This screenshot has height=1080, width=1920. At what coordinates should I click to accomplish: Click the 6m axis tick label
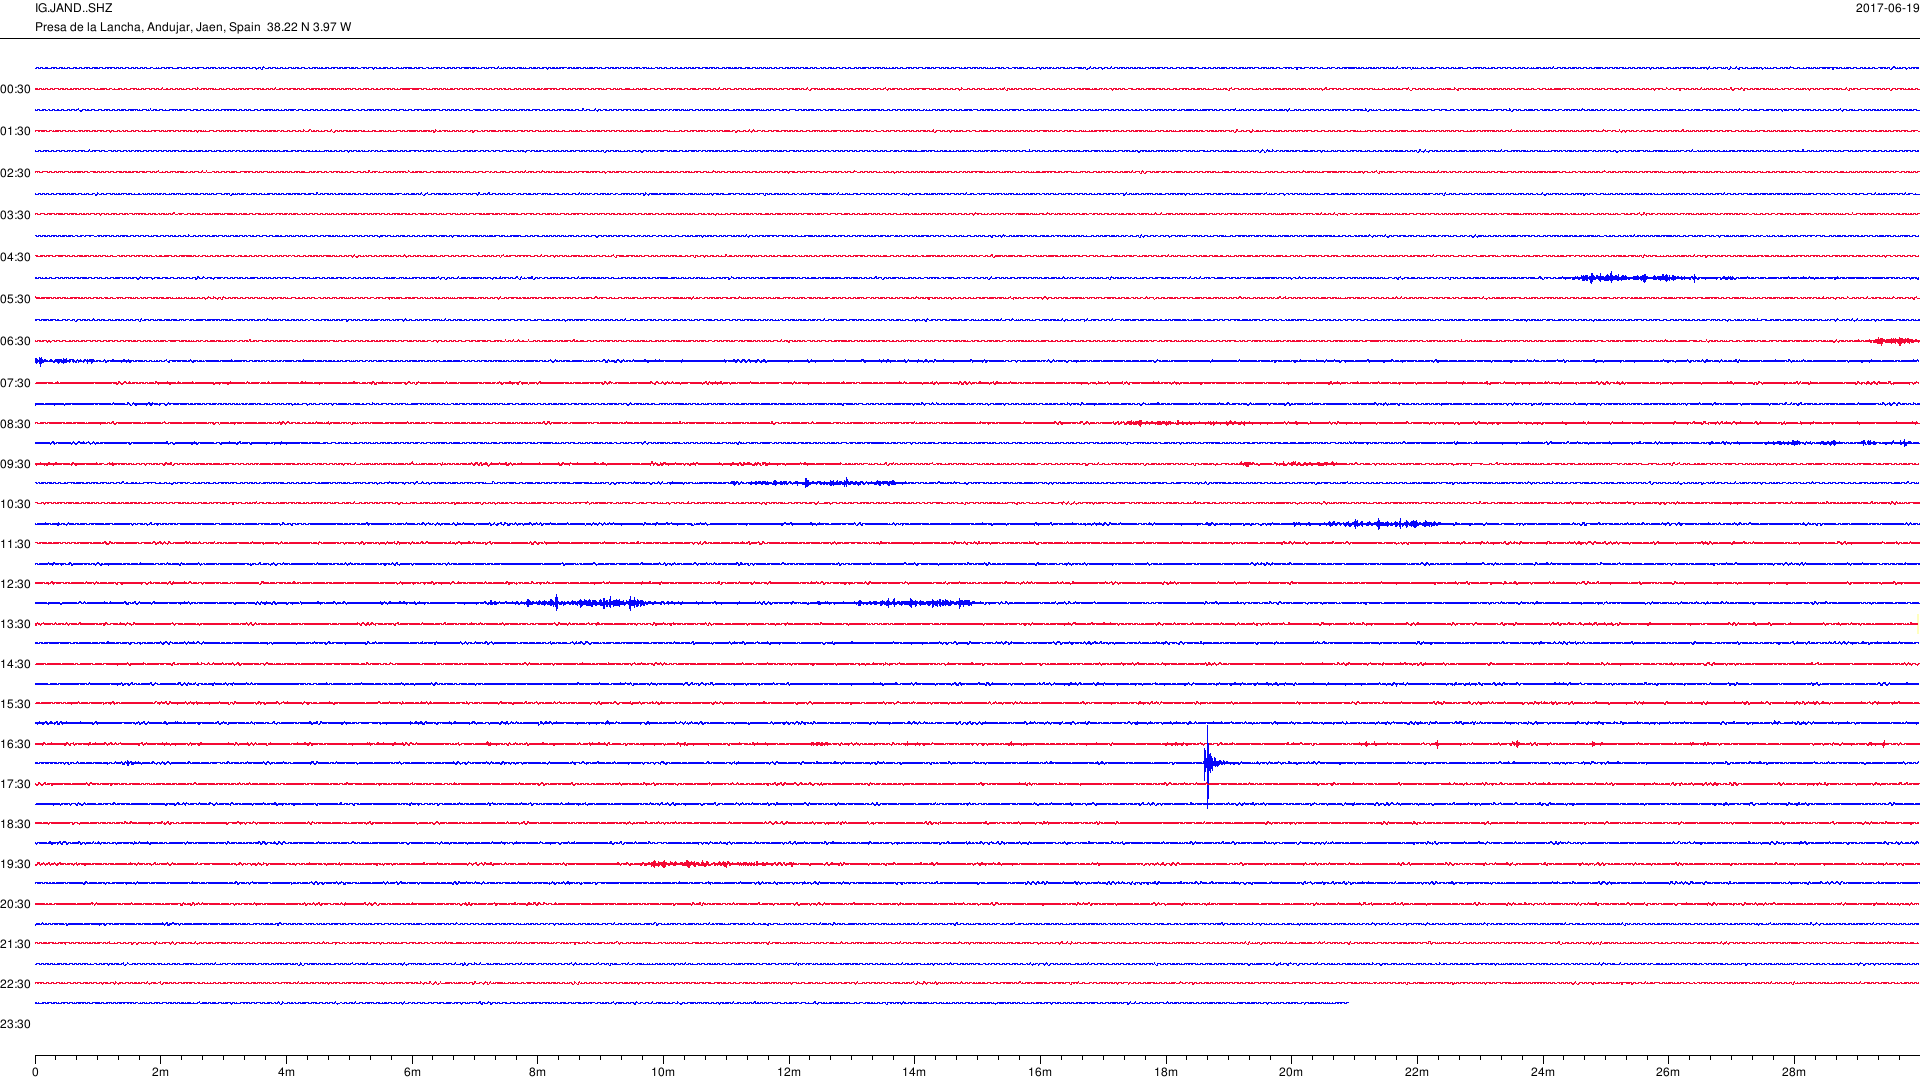click(412, 1073)
